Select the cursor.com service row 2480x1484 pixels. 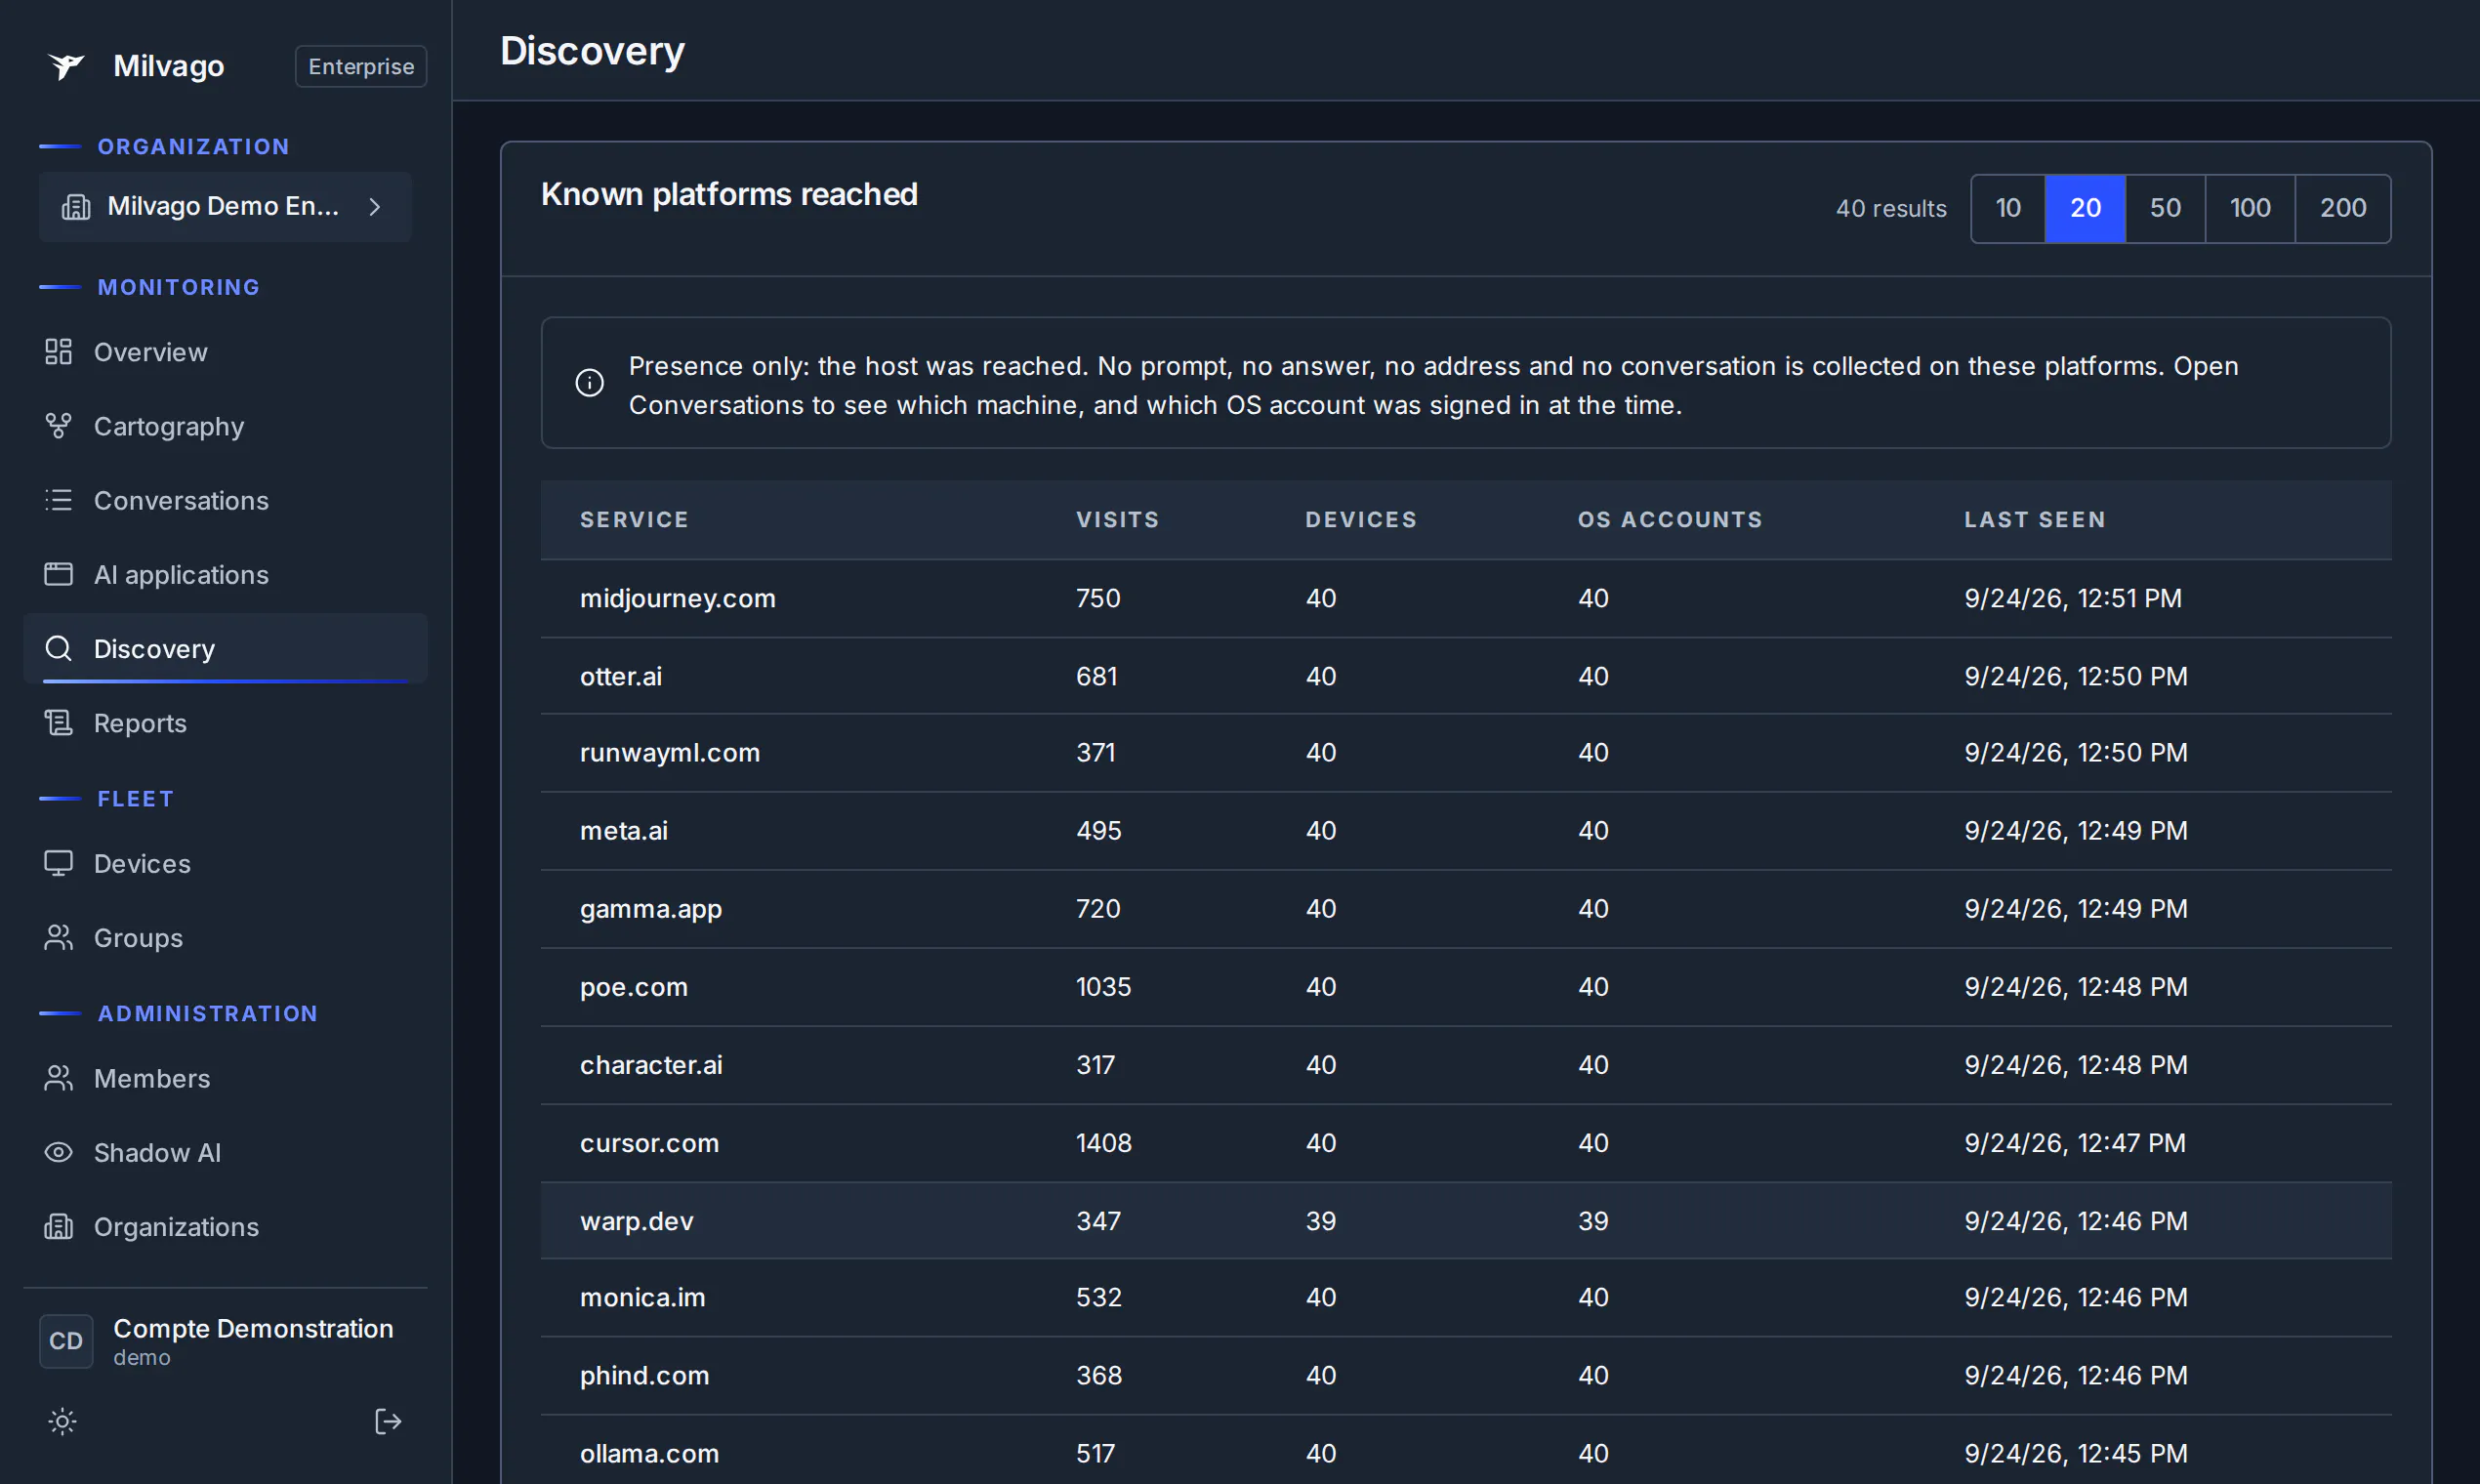(x=1466, y=1142)
